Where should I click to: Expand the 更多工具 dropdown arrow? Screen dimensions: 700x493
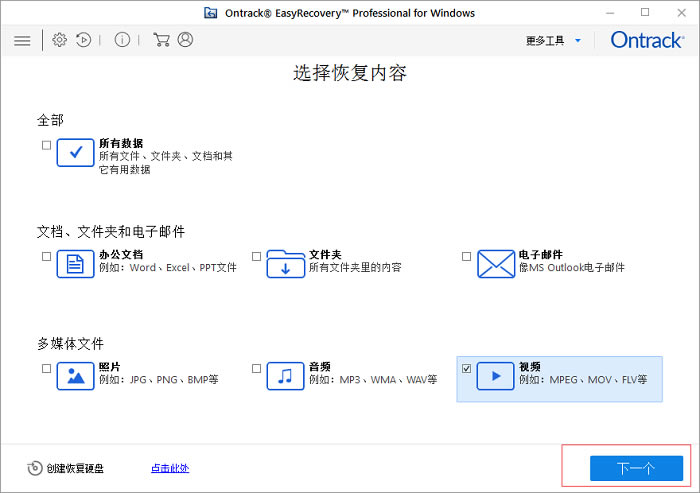click(x=578, y=41)
